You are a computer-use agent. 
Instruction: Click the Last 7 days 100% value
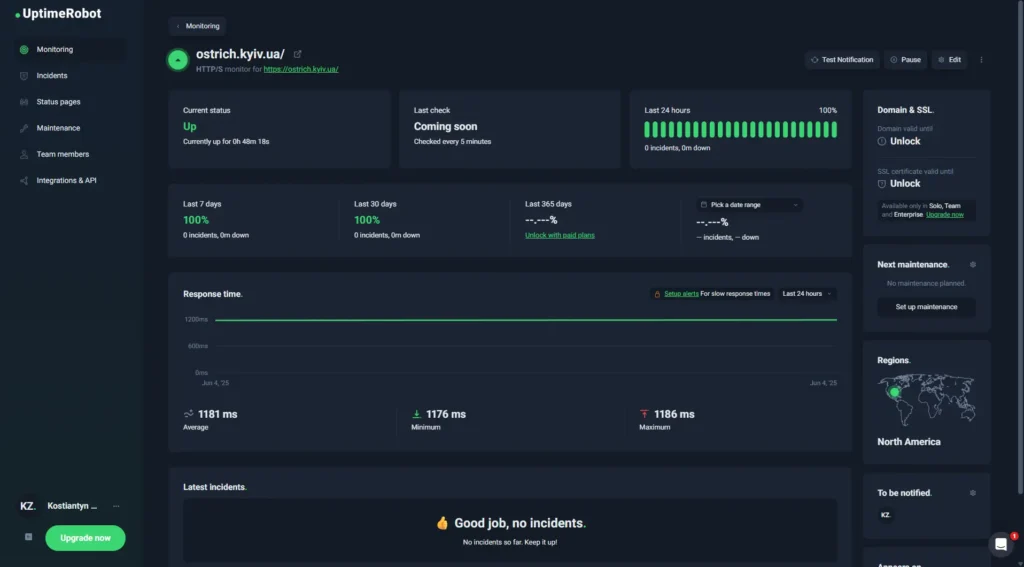point(196,220)
